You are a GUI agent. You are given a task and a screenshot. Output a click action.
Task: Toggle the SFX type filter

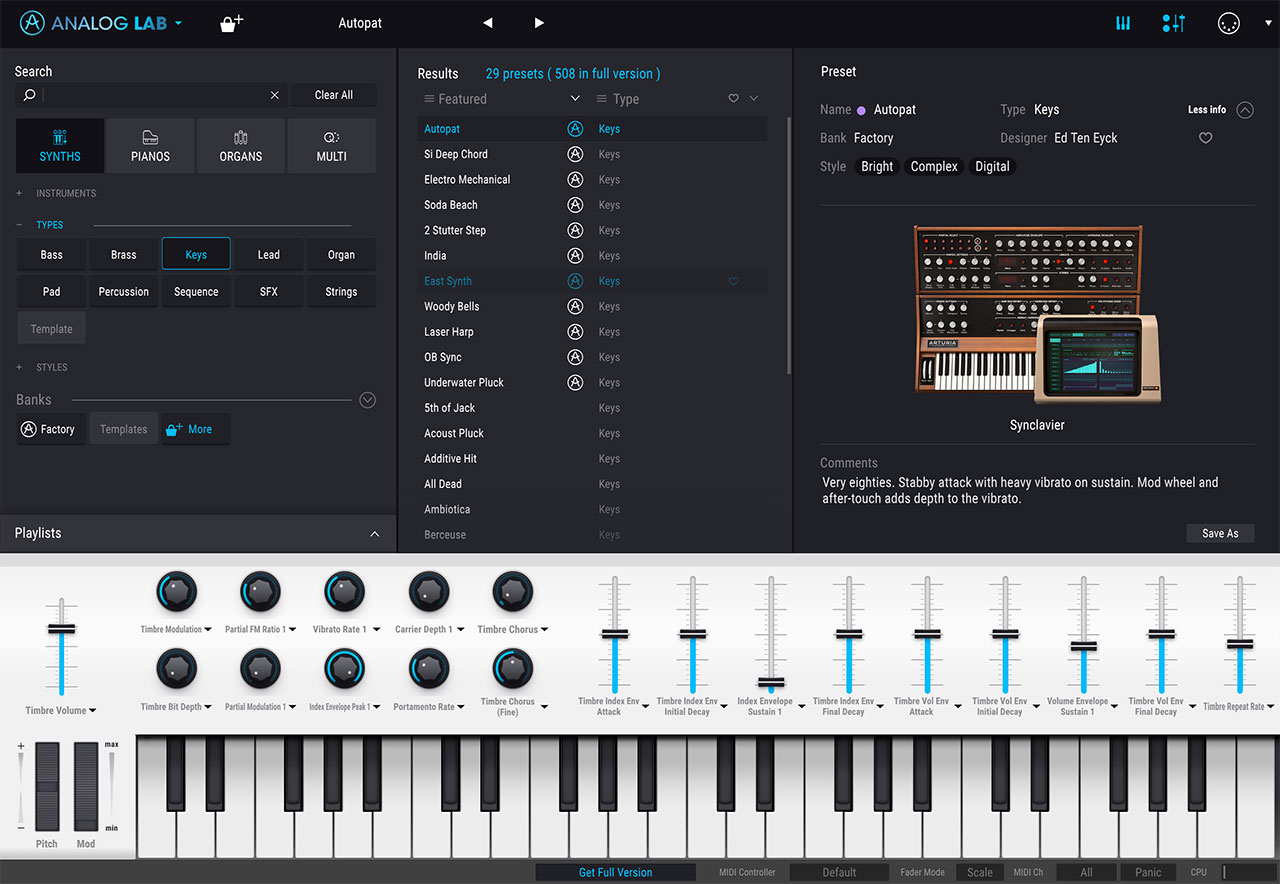pos(269,291)
